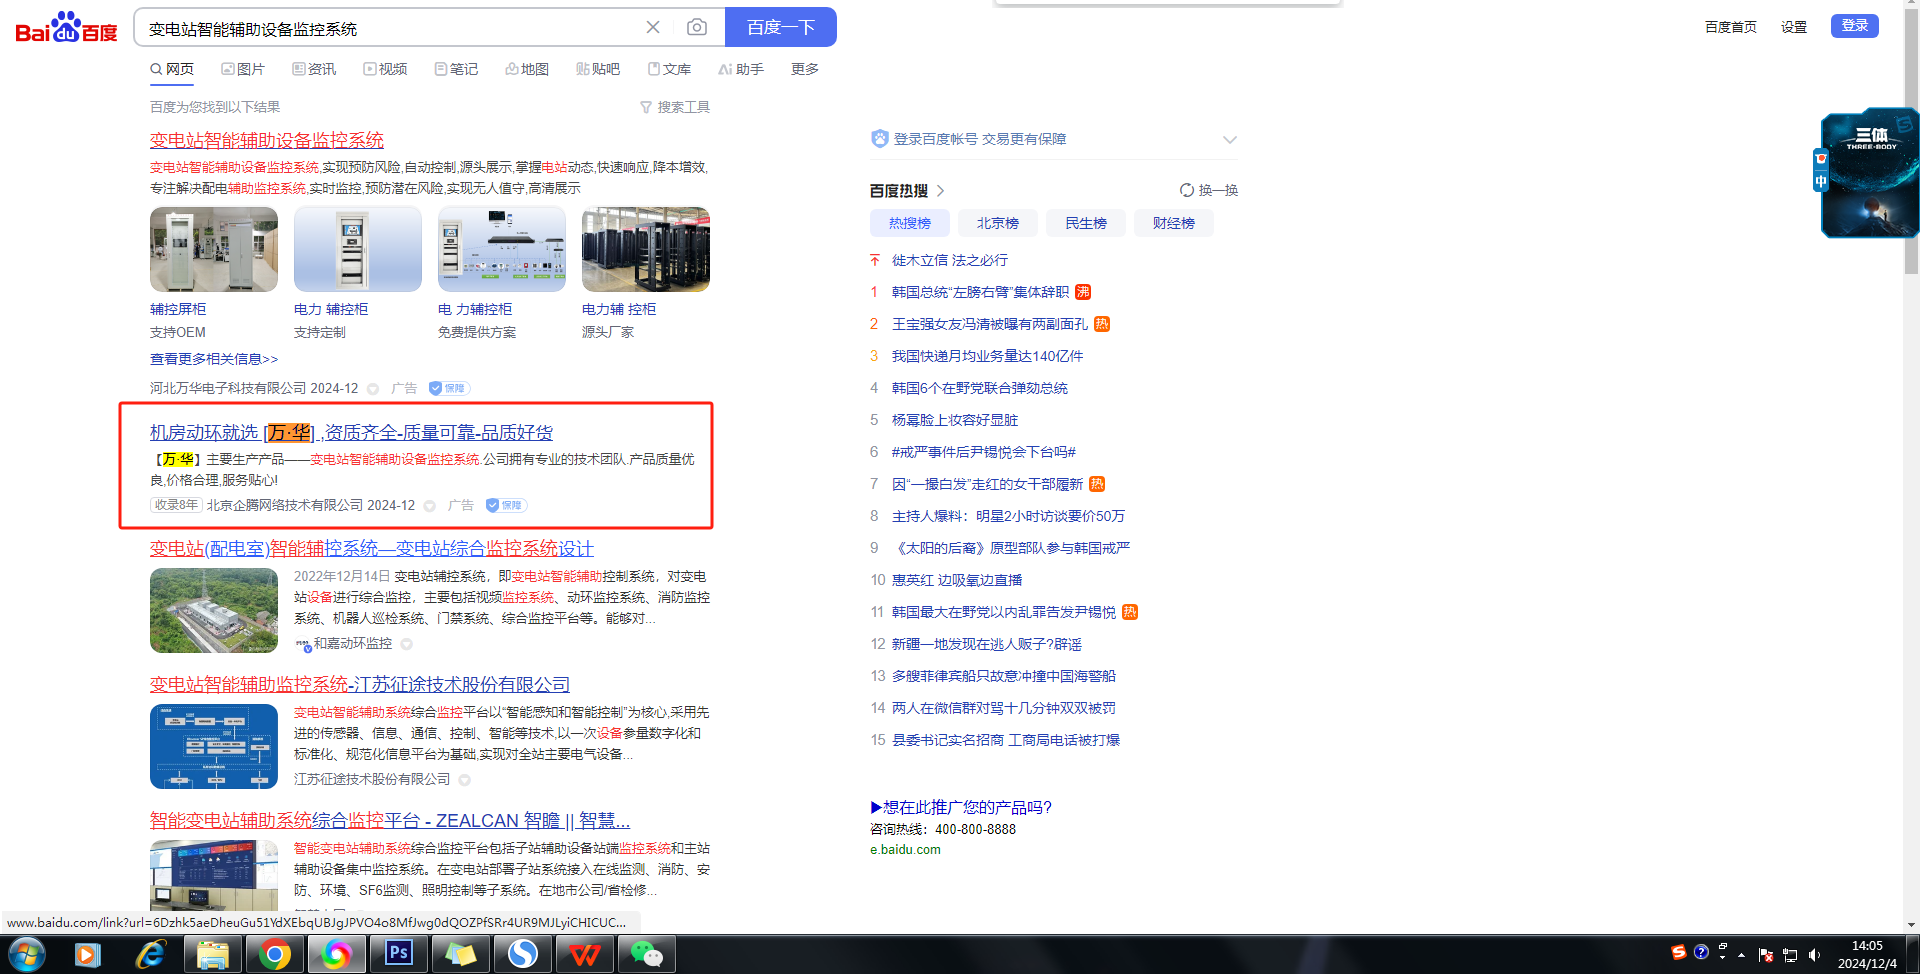Open 查看更多相关信息 link

pyautogui.click(x=214, y=359)
